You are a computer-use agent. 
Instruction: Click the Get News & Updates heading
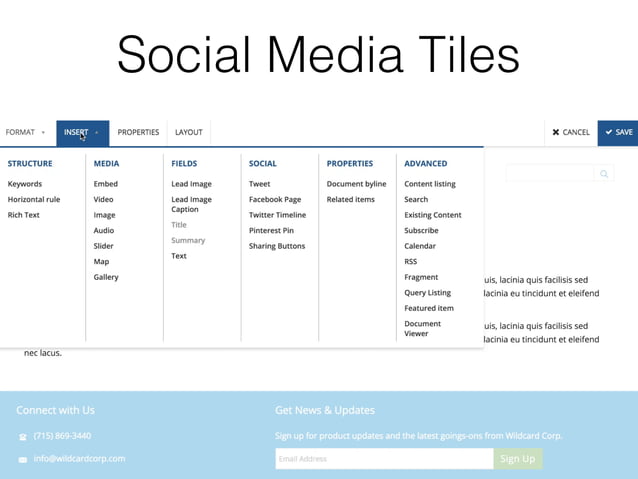pos(325,410)
